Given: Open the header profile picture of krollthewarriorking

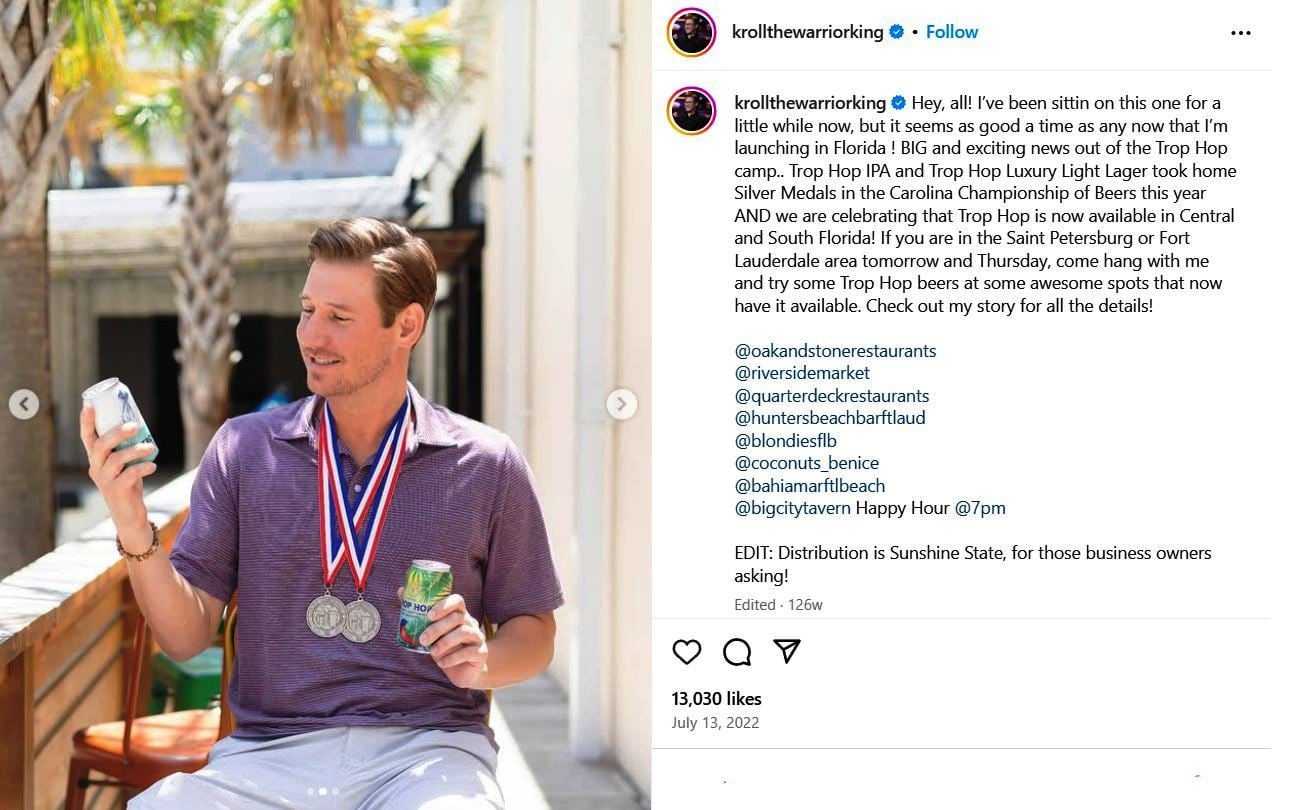Looking at the screenshot, I should [x=691, y=32].
